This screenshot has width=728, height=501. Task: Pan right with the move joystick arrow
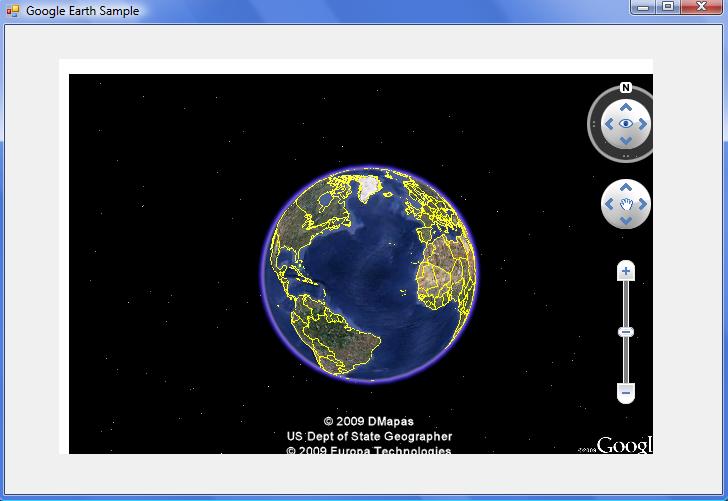coord(643,204)
